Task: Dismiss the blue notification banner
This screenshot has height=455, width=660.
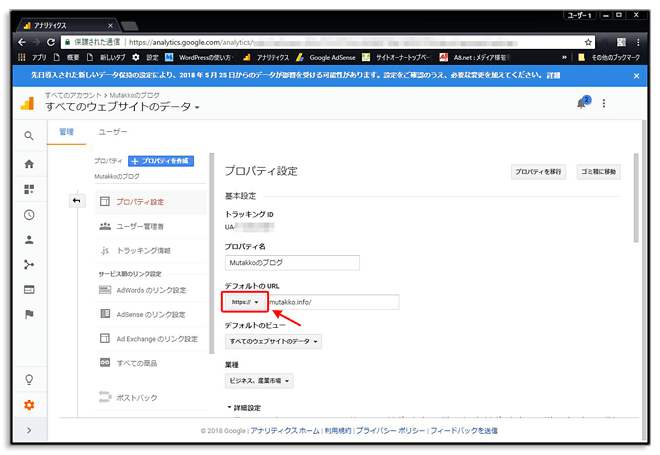Action: tap(636, 76)
